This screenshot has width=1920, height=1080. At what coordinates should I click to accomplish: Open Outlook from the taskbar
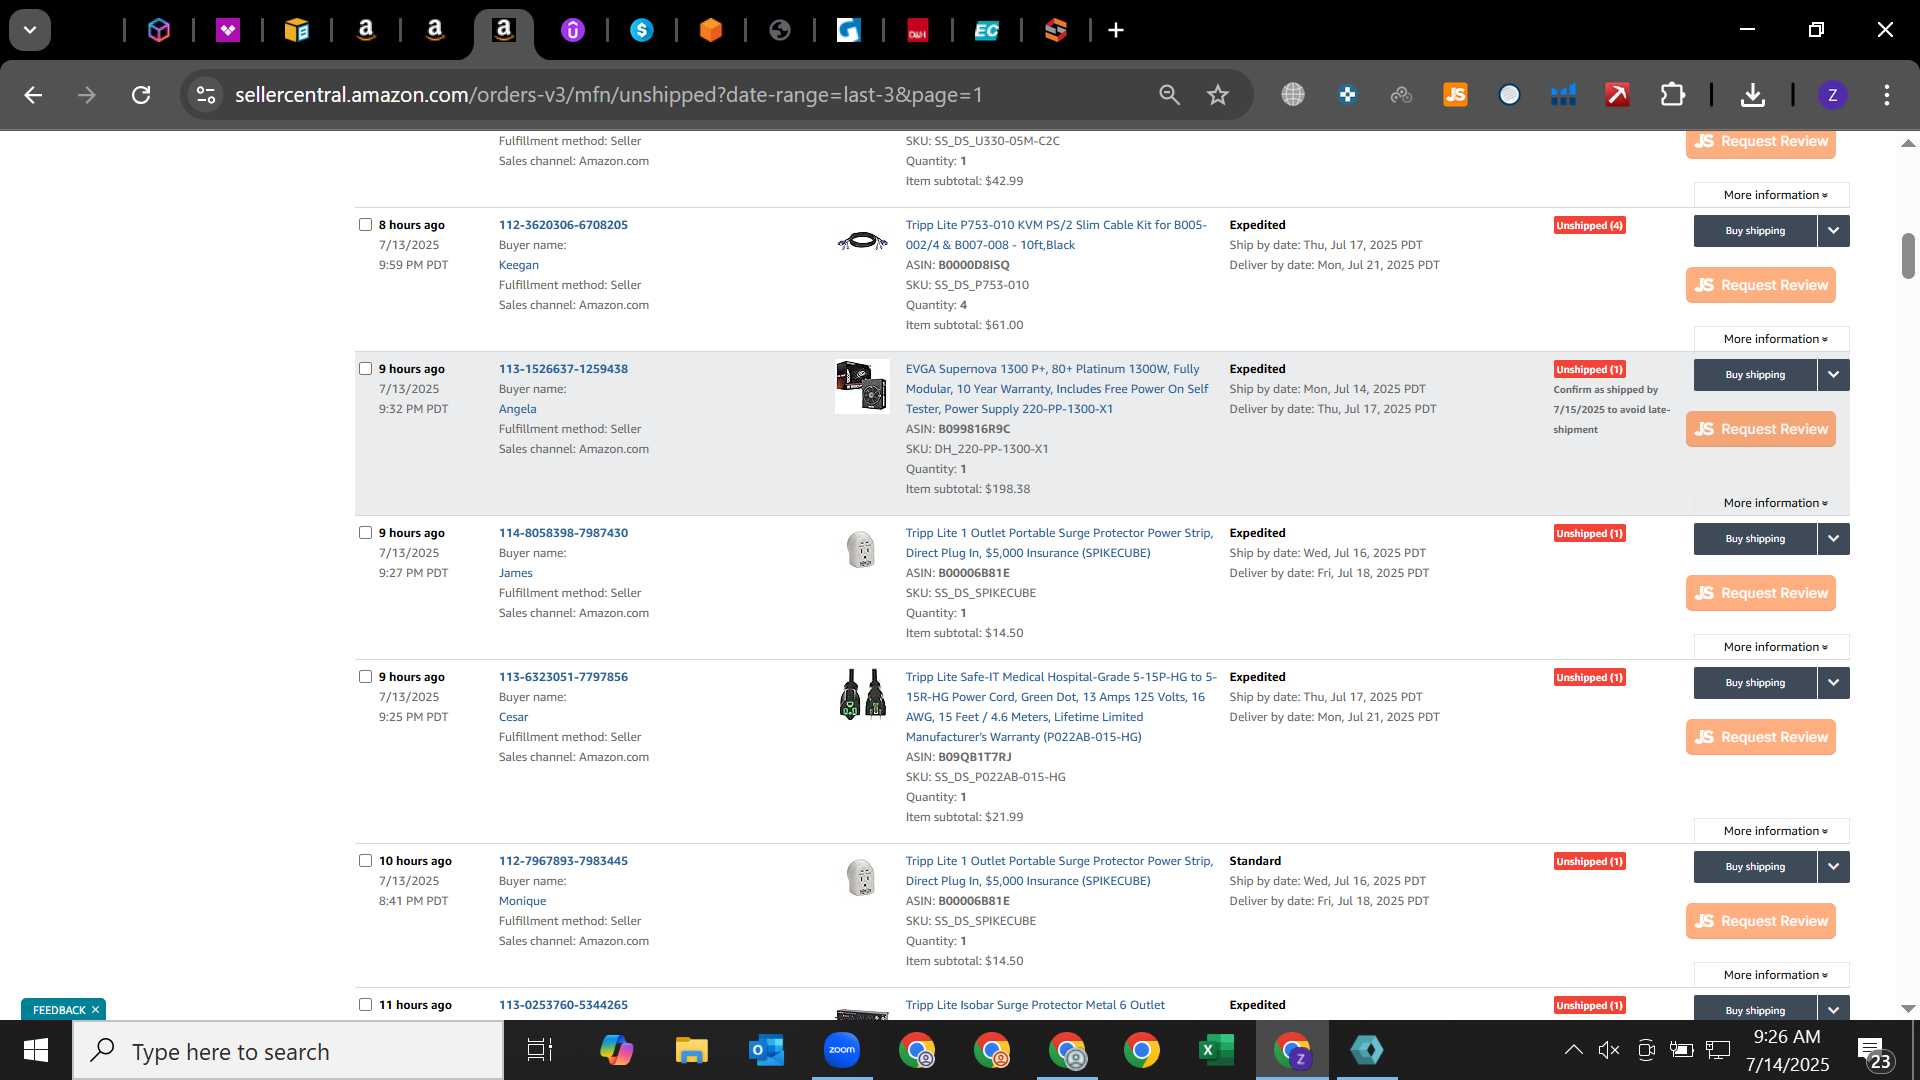tap(766, 1050)
